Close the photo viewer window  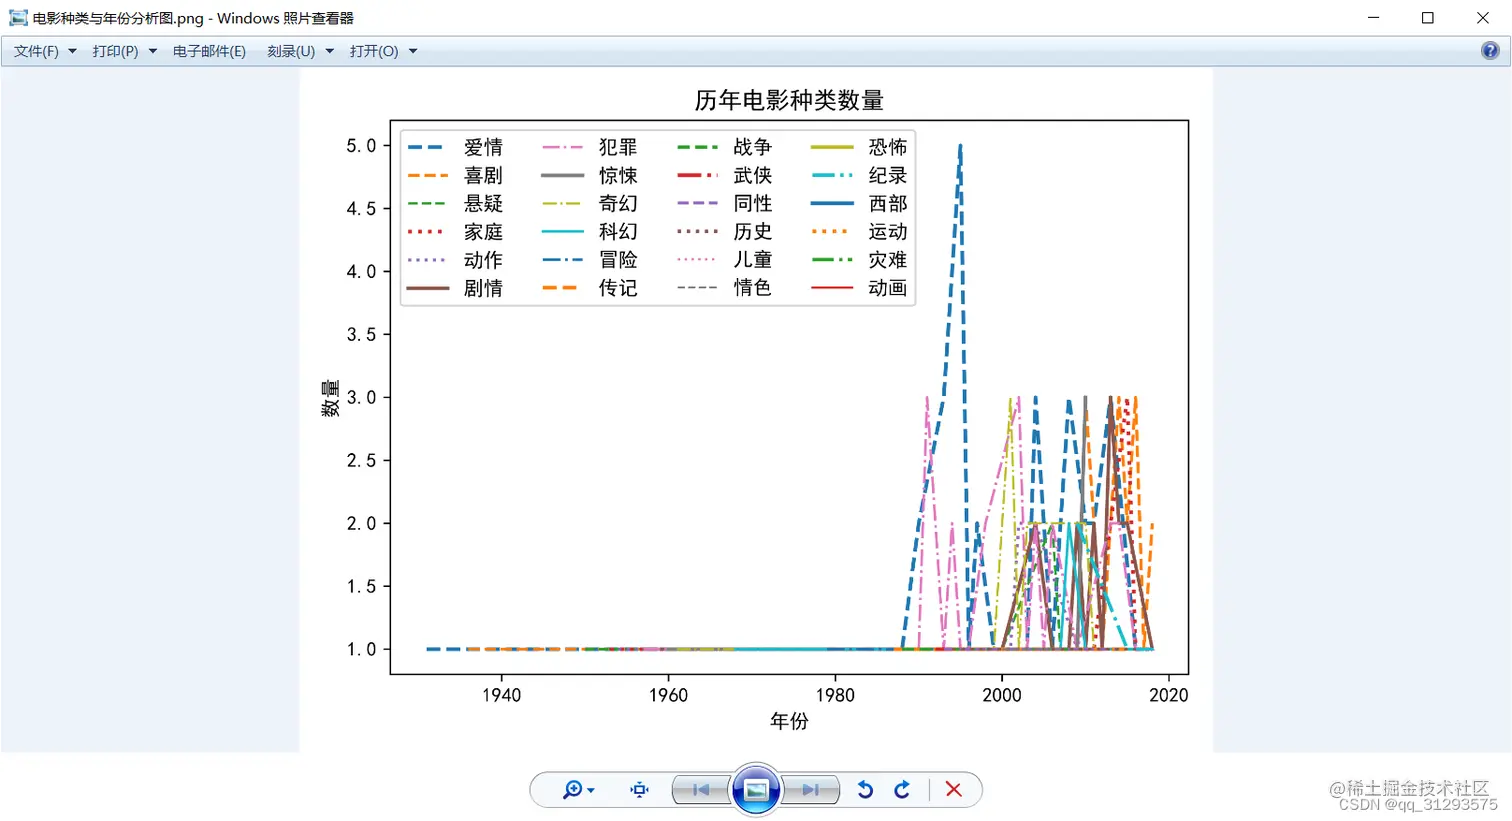1483,18
